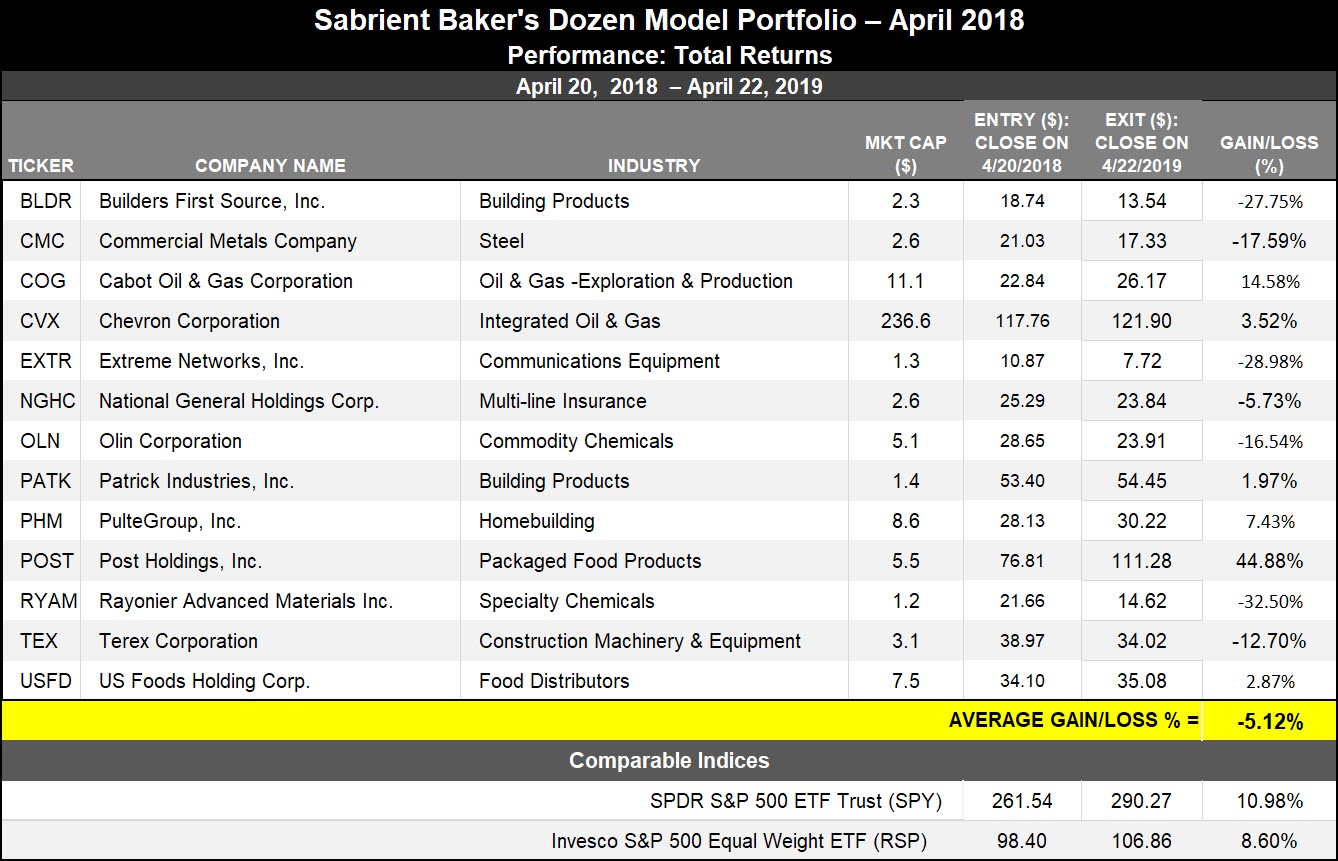Click US Foods Holding Corp. cell
This screenshot has width=1338, height=861.
pos(204,681)
